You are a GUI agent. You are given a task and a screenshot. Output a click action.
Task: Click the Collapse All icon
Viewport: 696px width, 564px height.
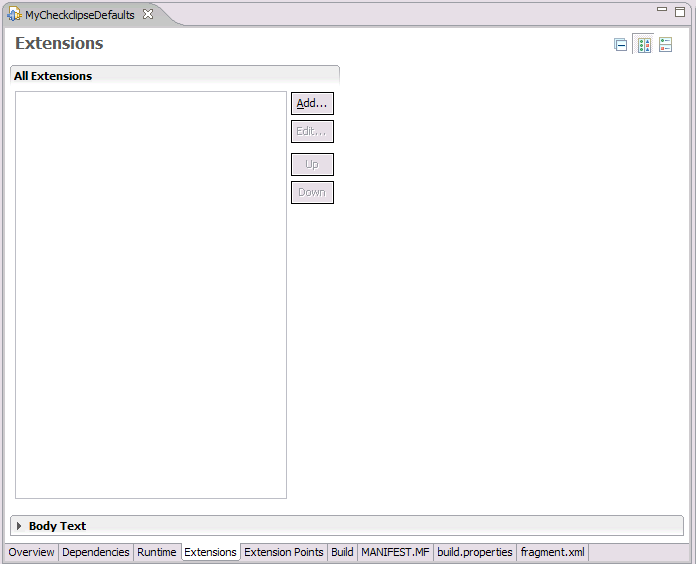point(621,45)
